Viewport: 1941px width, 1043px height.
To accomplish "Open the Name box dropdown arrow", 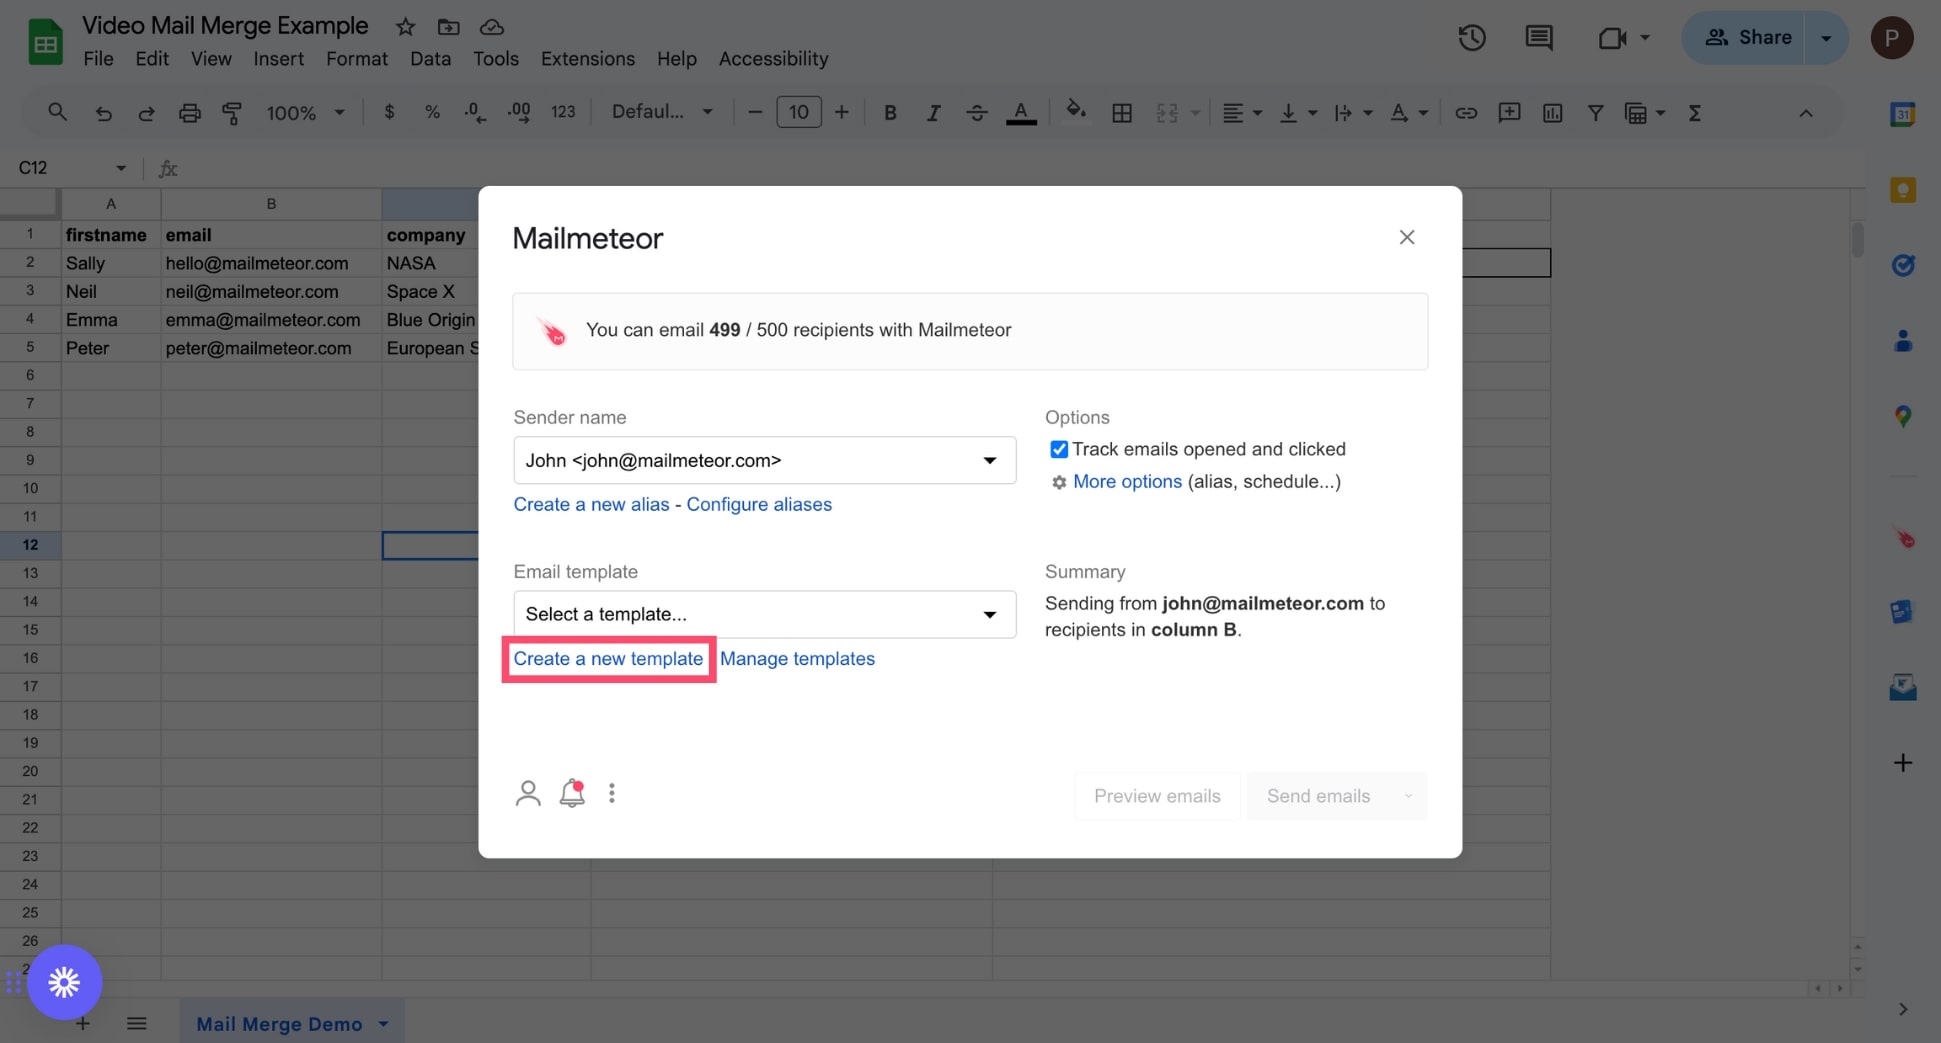I will [120, 168].
